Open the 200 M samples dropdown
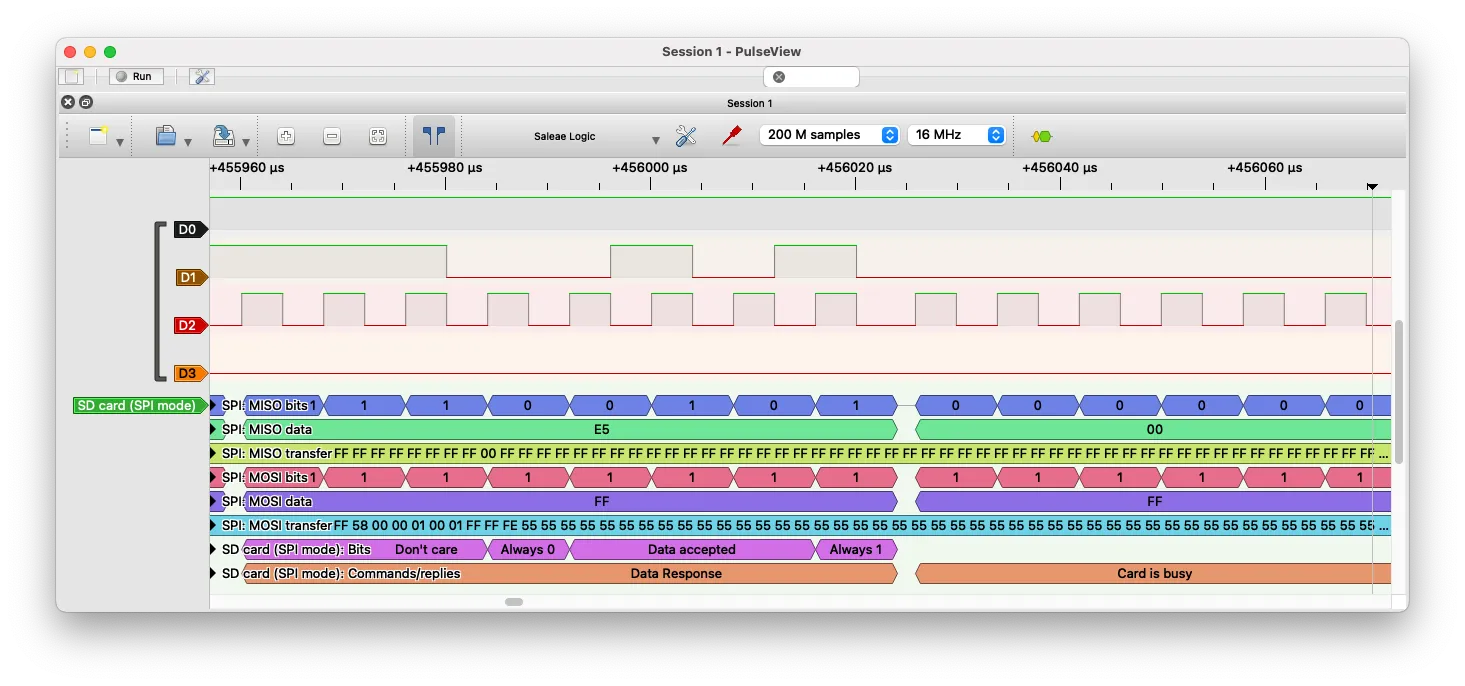The width and height of the screenshot is (1465, 686). pos(829,135)
